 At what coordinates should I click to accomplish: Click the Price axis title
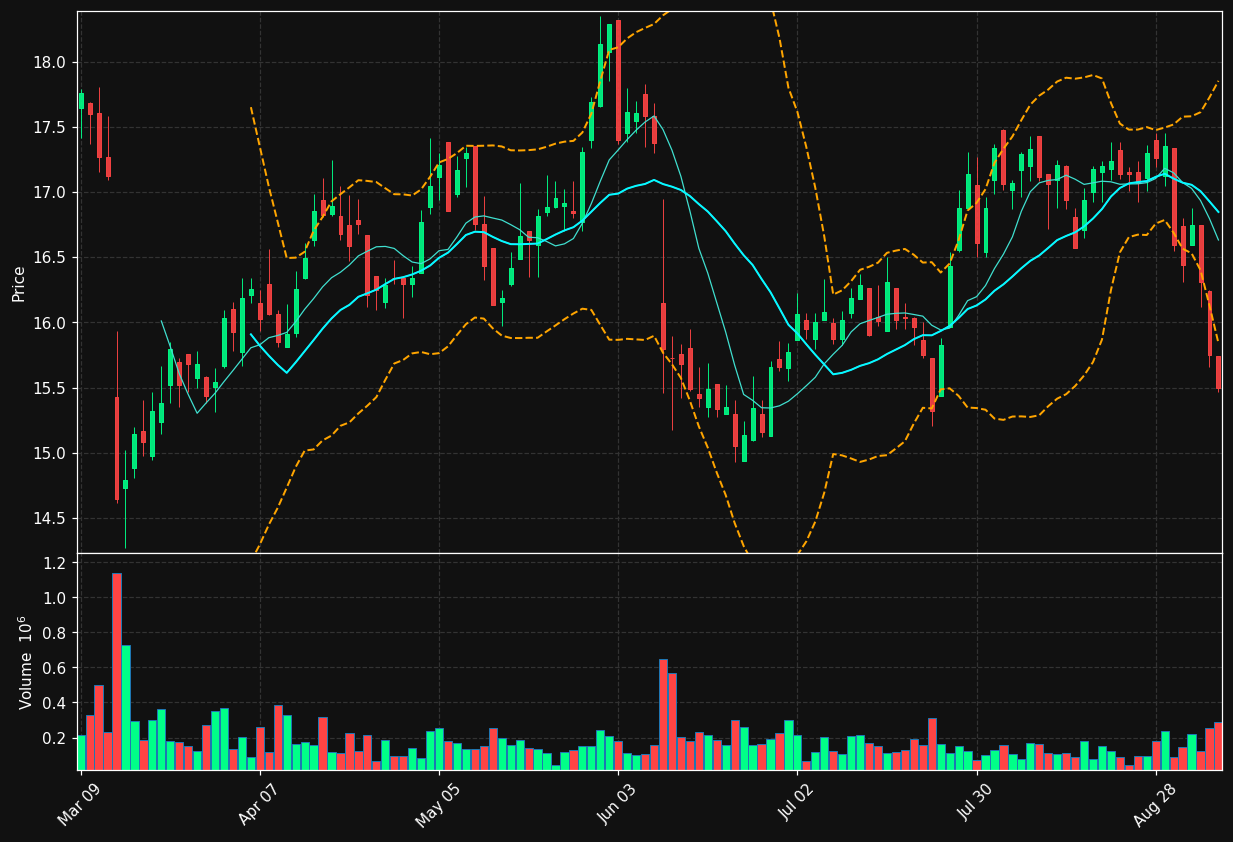(19, 283)
